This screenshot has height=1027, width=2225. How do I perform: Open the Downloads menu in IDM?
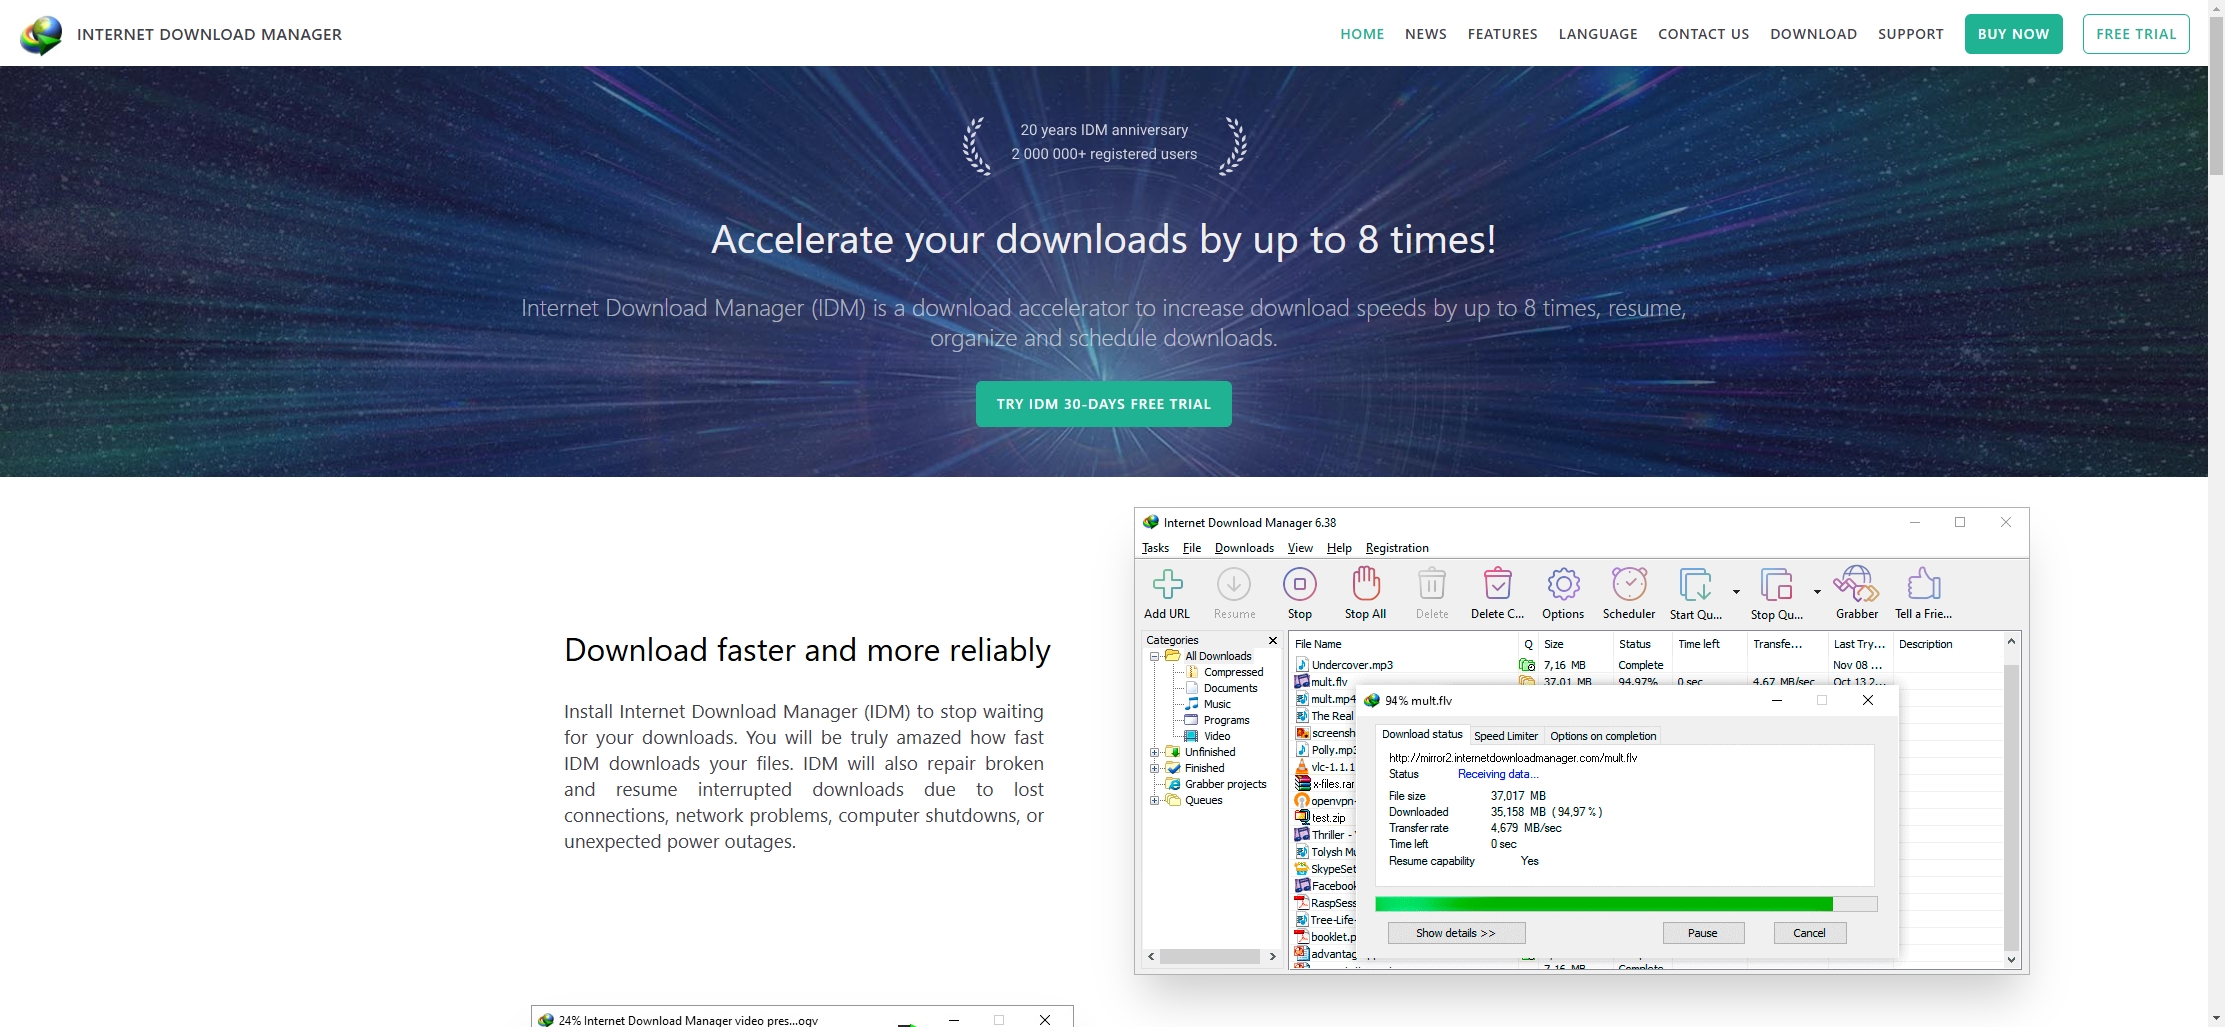coord(1244,548)
